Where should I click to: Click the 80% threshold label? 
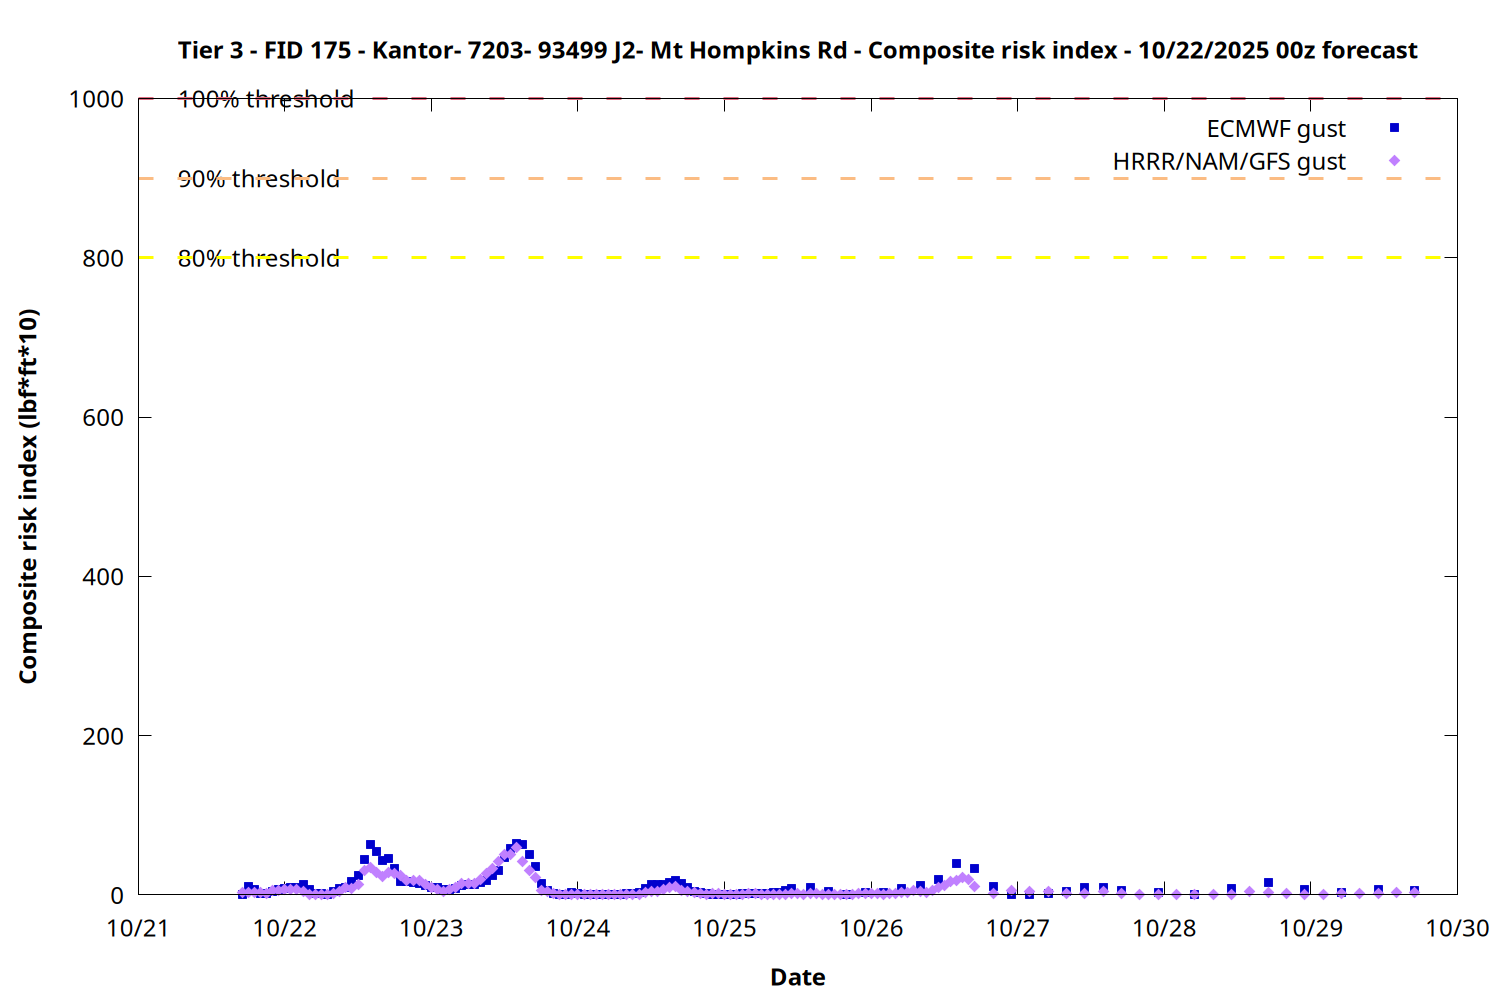(x=259, y=258)
